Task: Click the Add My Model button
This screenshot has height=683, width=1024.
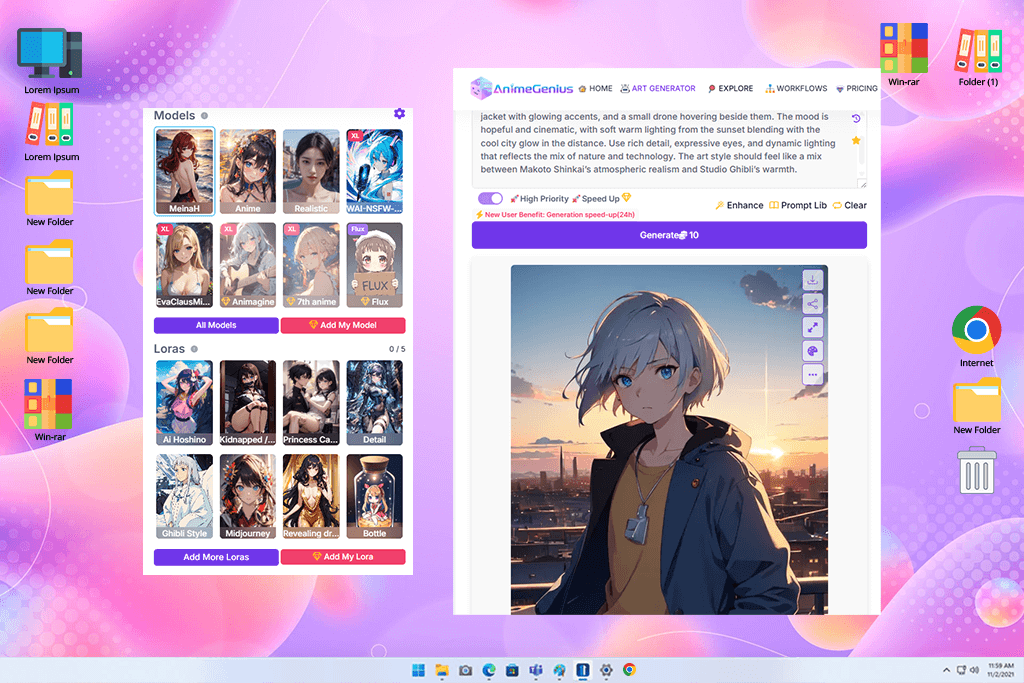Action: click(x=343, y=325)
